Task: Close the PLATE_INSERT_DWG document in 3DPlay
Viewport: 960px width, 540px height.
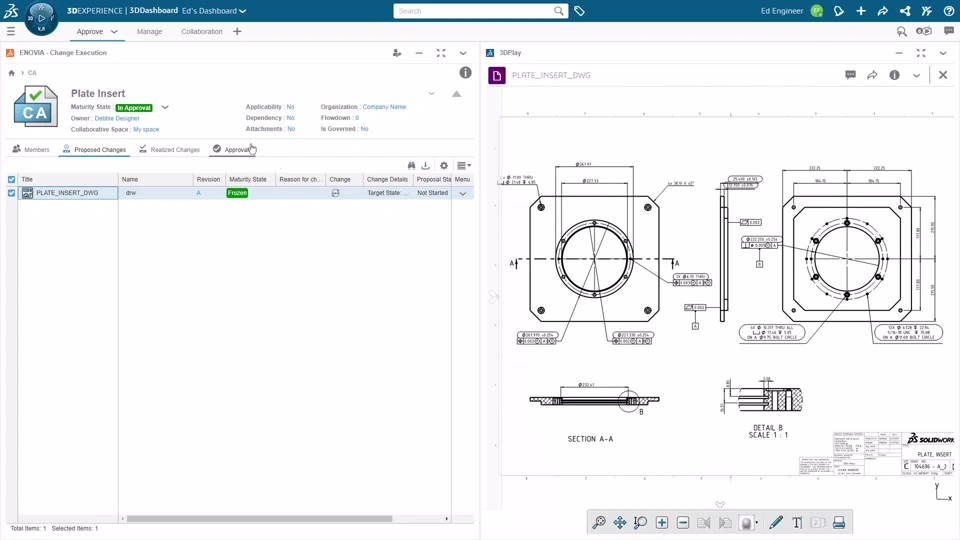Action: pos(943,75)
